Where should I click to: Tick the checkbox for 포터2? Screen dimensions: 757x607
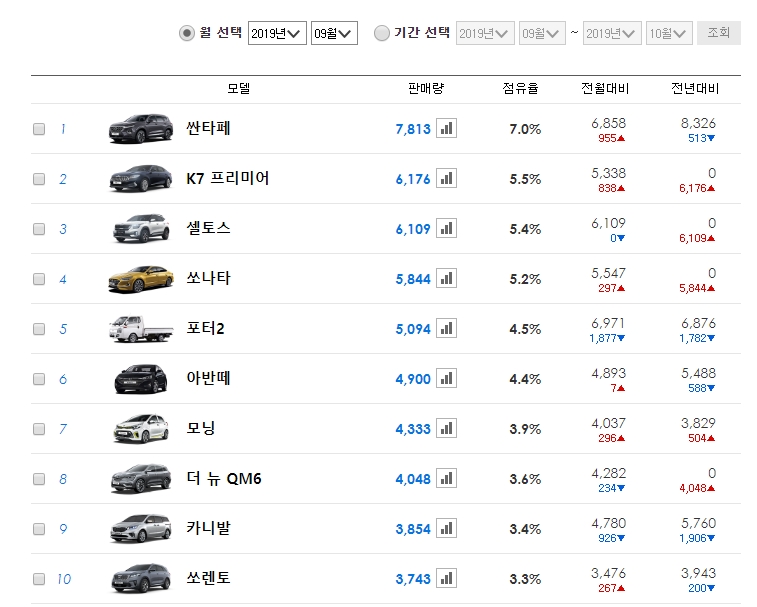tap(39, 329)
